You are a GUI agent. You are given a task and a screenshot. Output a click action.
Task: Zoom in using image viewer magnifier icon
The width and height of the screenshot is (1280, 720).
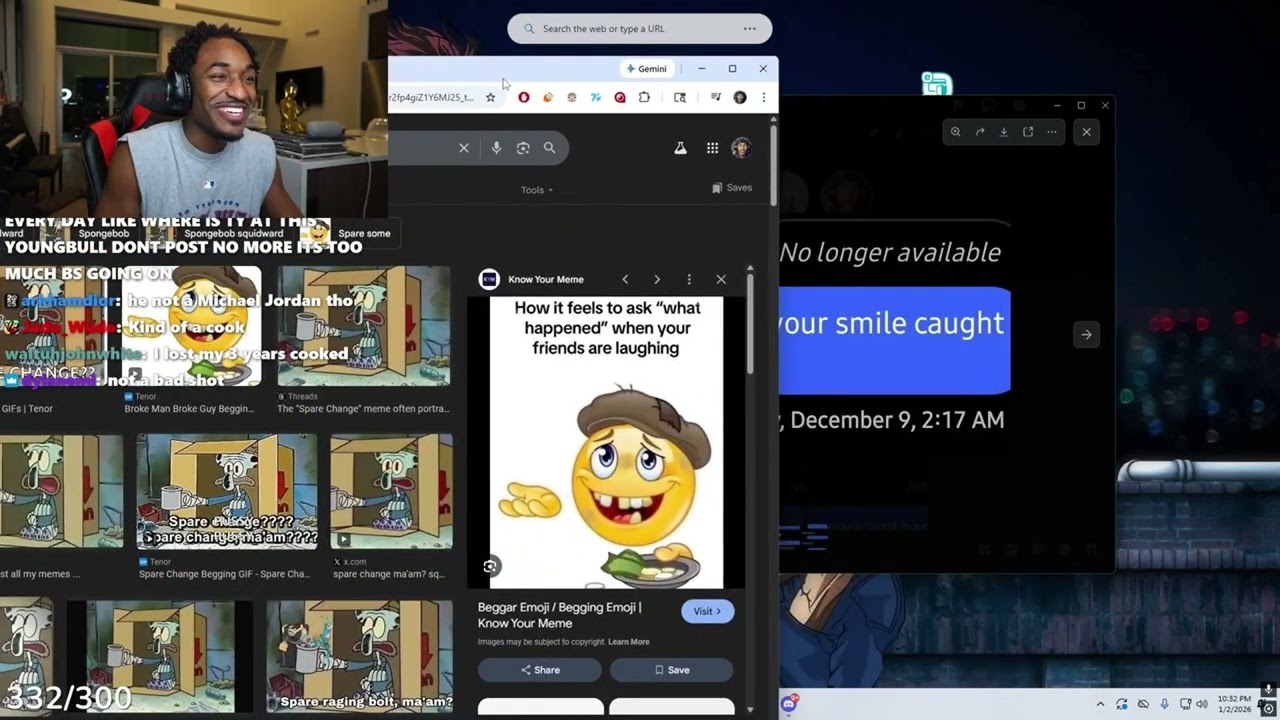pos(956,132)
